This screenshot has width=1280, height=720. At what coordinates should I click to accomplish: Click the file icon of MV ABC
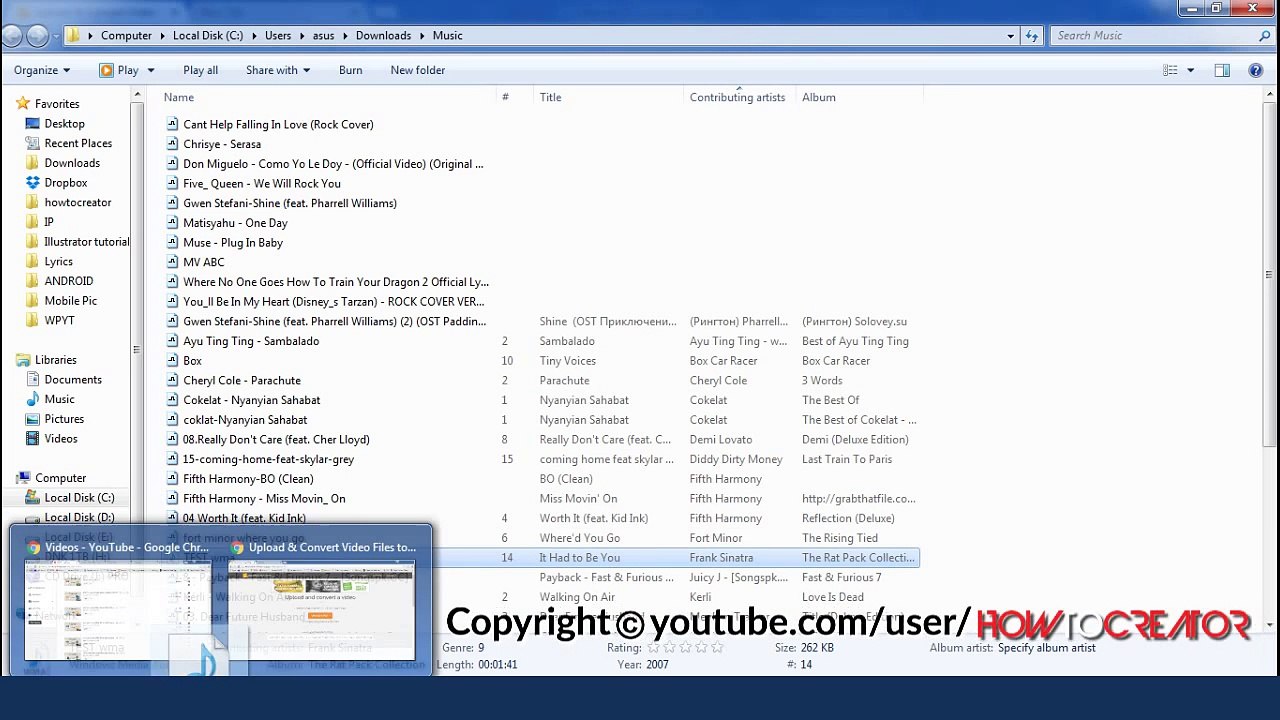(172, 262)
